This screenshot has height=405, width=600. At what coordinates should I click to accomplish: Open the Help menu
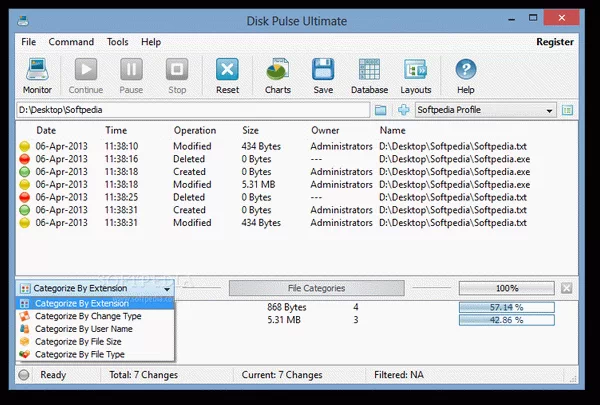coord(151,42)
